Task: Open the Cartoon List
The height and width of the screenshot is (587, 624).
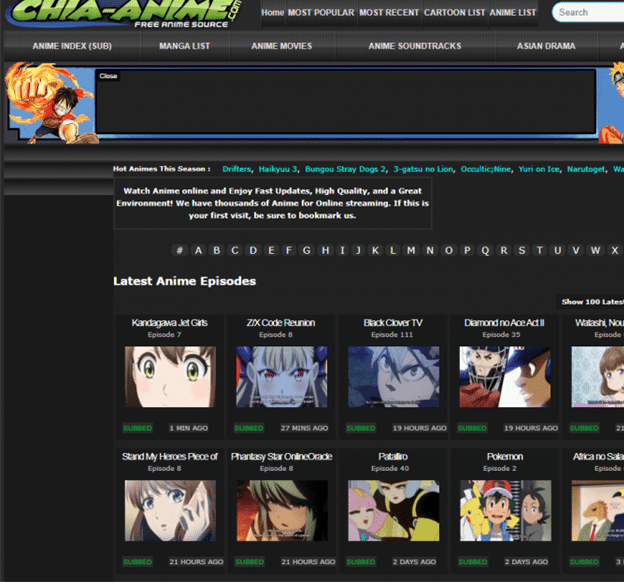Action: pyautogui.click(x=454, y=13)
